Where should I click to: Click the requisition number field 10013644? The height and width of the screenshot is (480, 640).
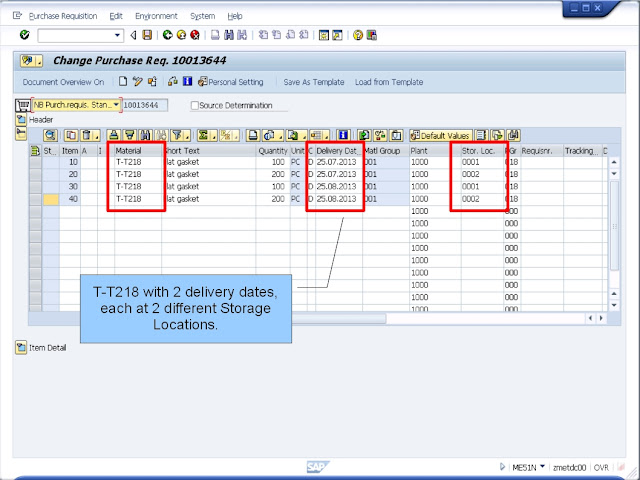click(145, 105)
